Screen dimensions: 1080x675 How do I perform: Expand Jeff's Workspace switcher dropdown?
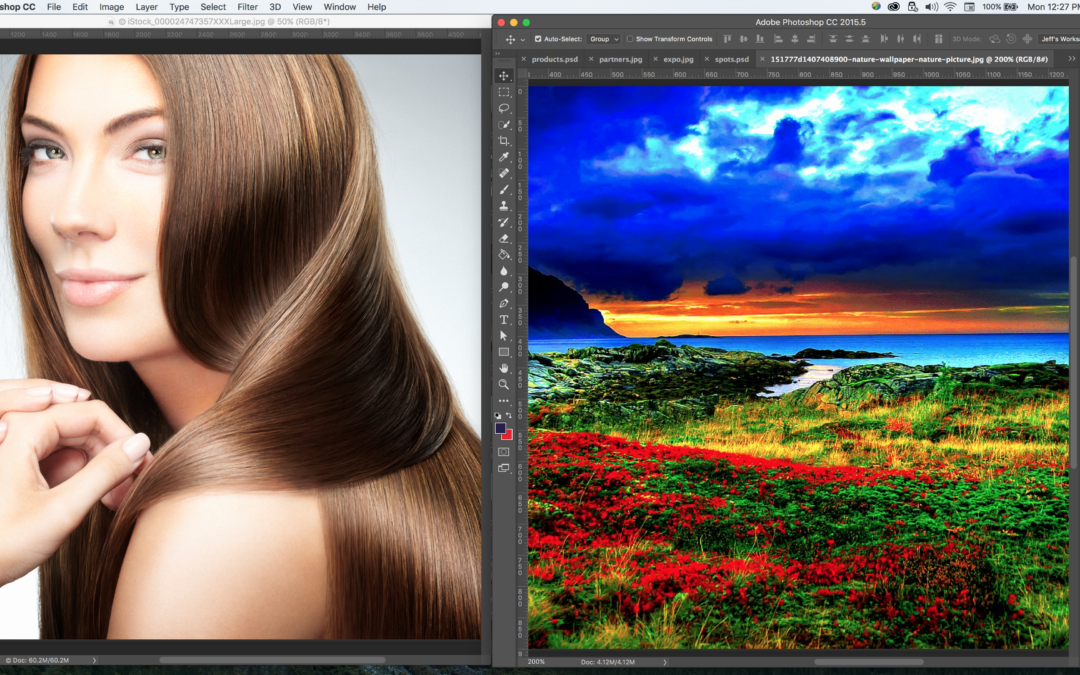[x=1058, y=39]
